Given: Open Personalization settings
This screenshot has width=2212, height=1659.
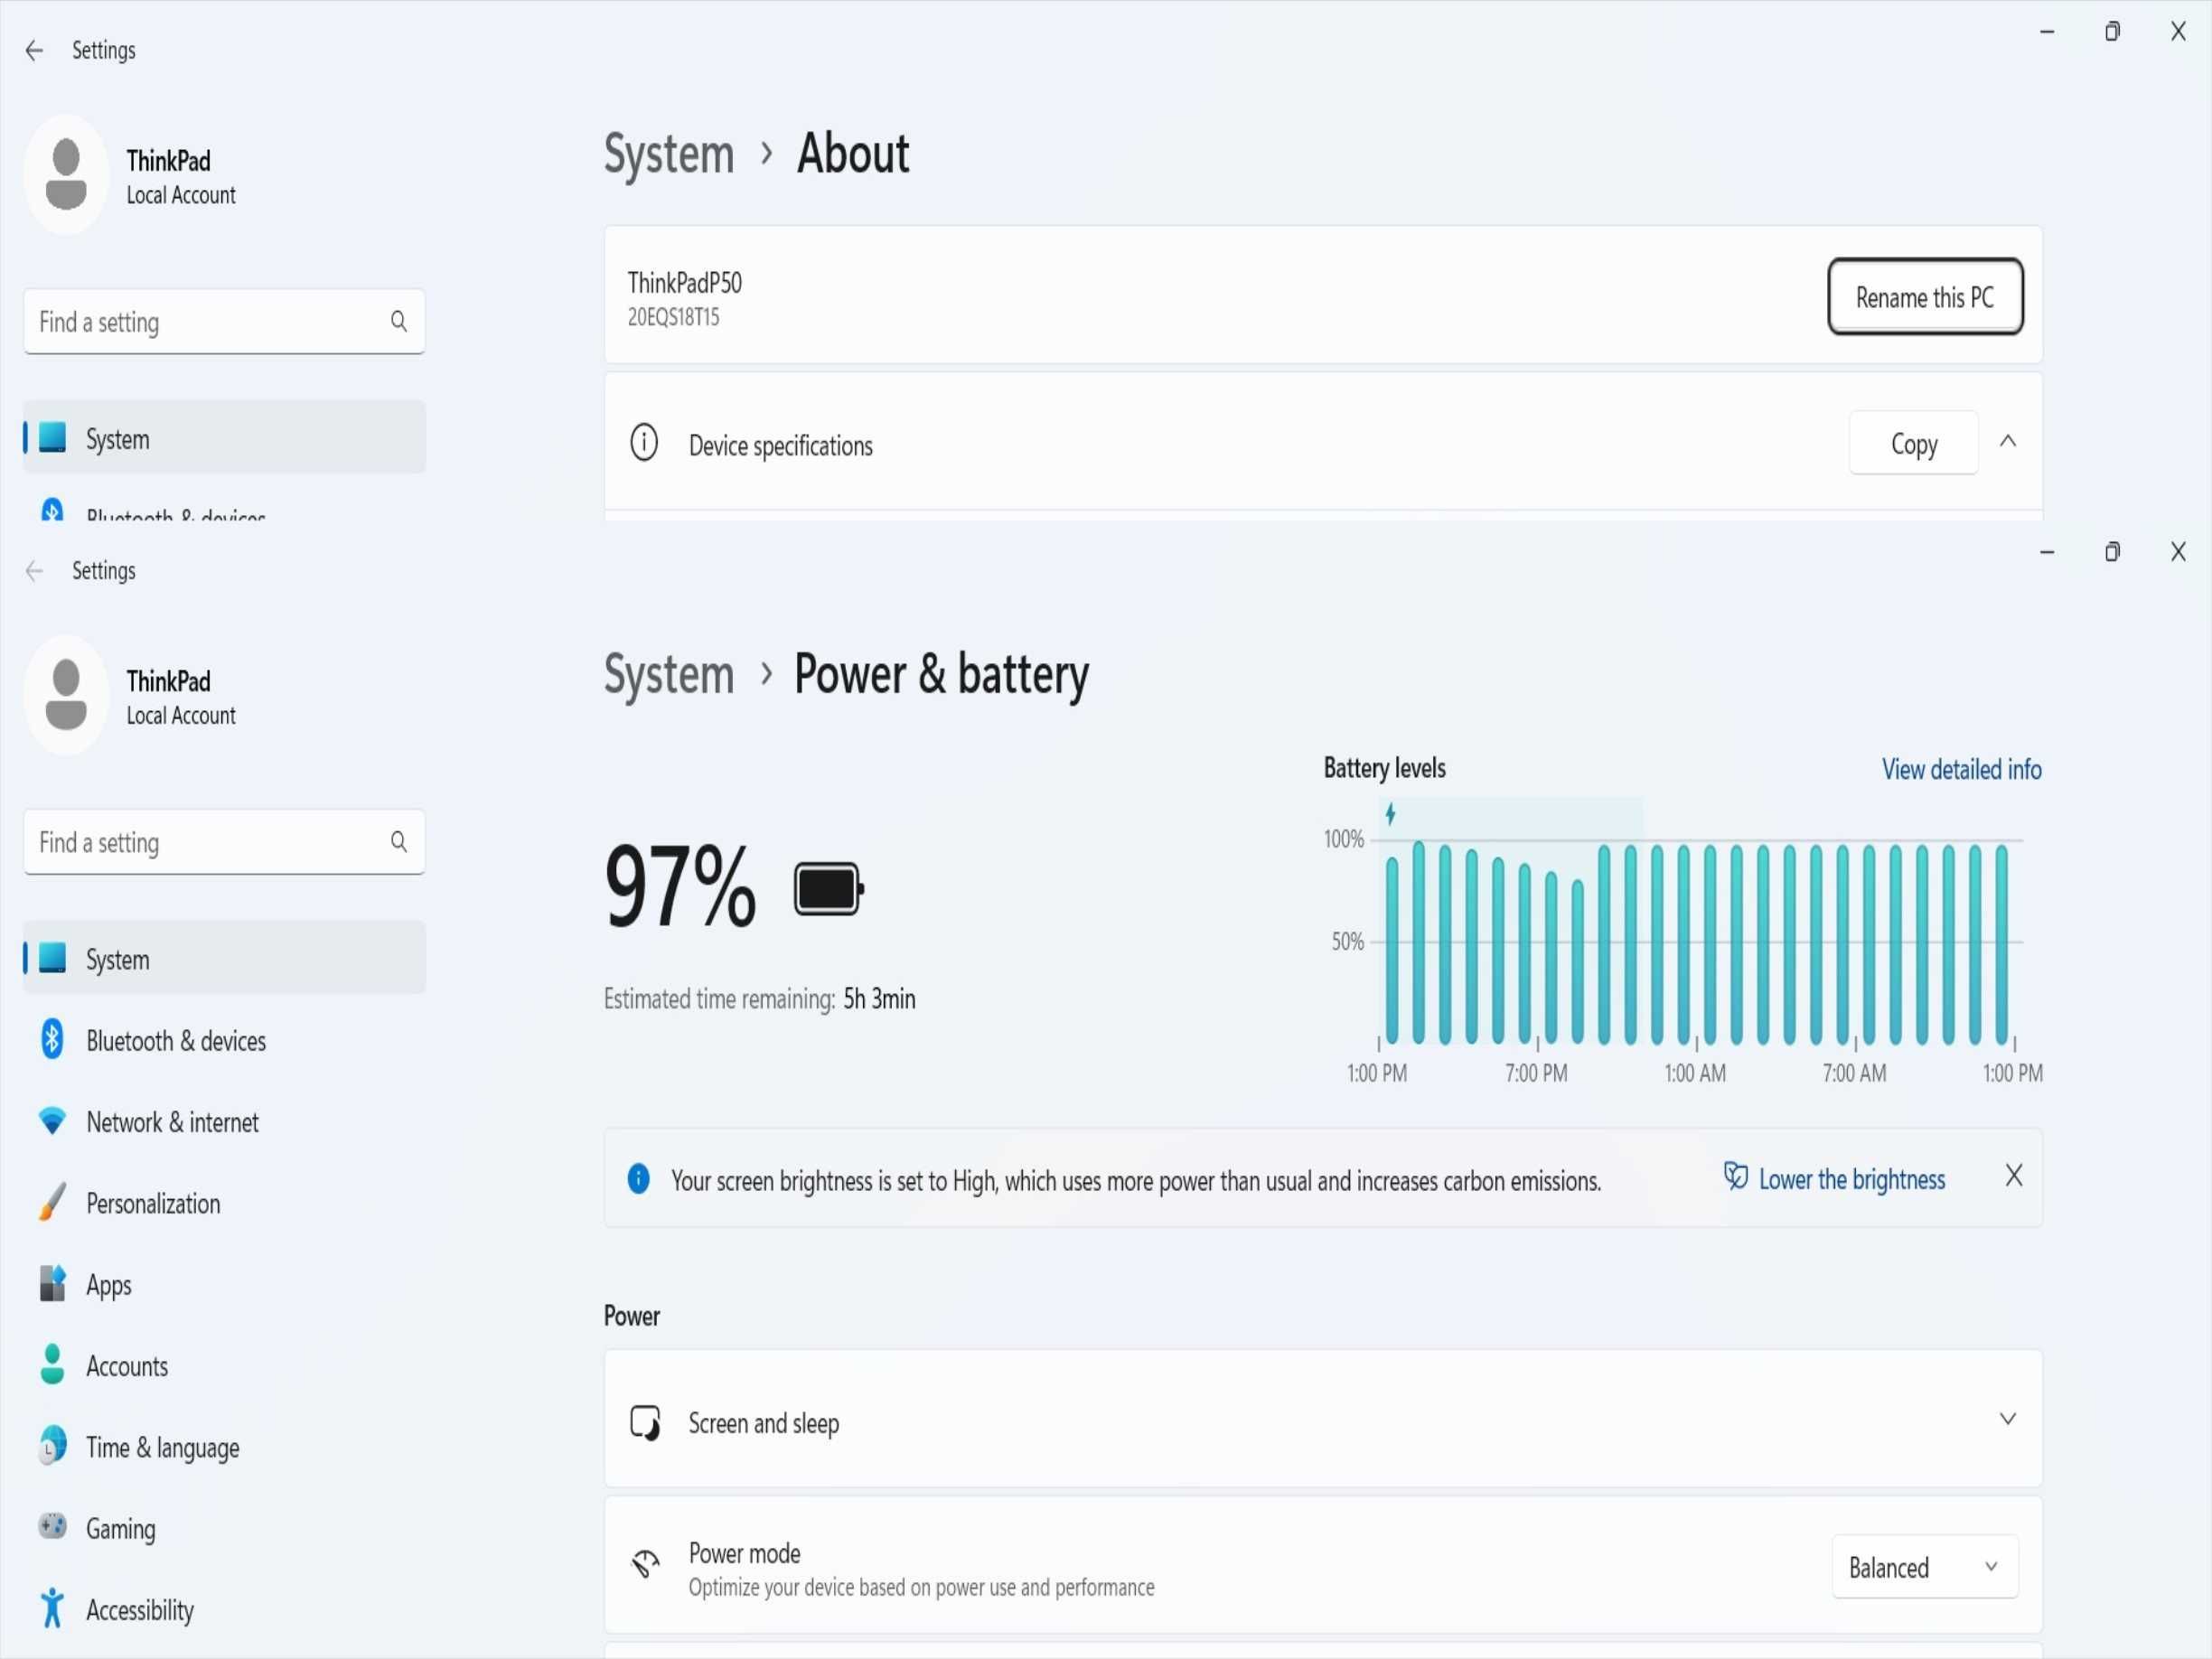Looking at the screenshot, I should tap(224, 1203).
